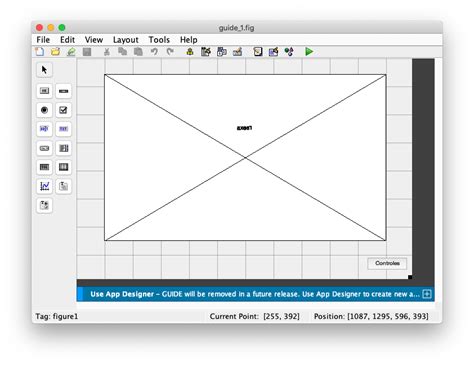Viewport: 474px width, 365px height.
Task: Click the Use App Designer banner text
Action: [255, 294]
